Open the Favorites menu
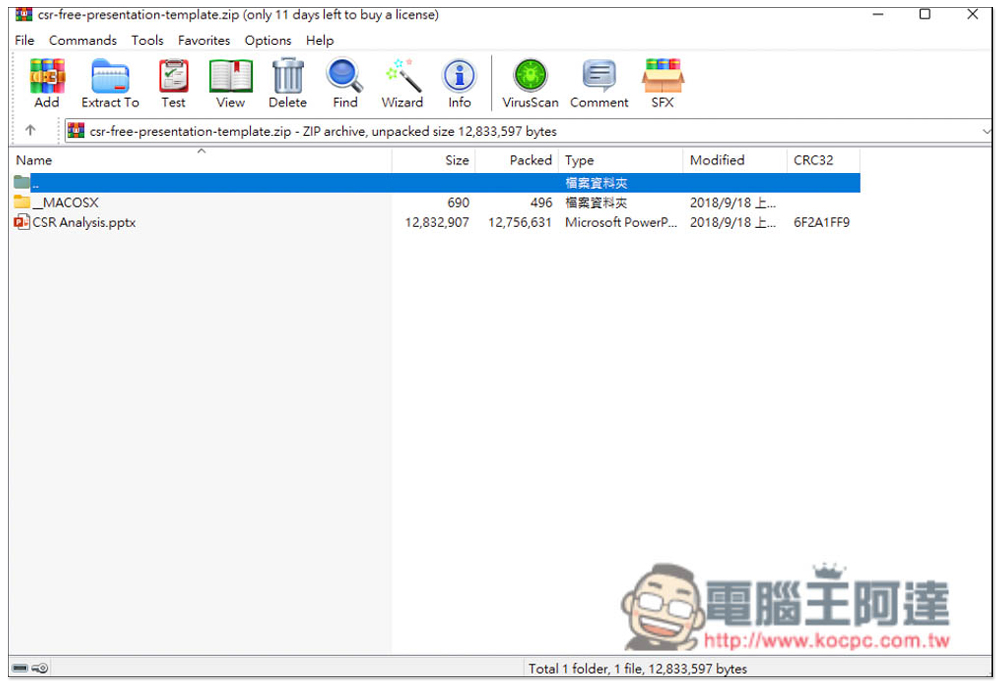The height and width of the screenshot is (685, 1000). coord(204,40)
